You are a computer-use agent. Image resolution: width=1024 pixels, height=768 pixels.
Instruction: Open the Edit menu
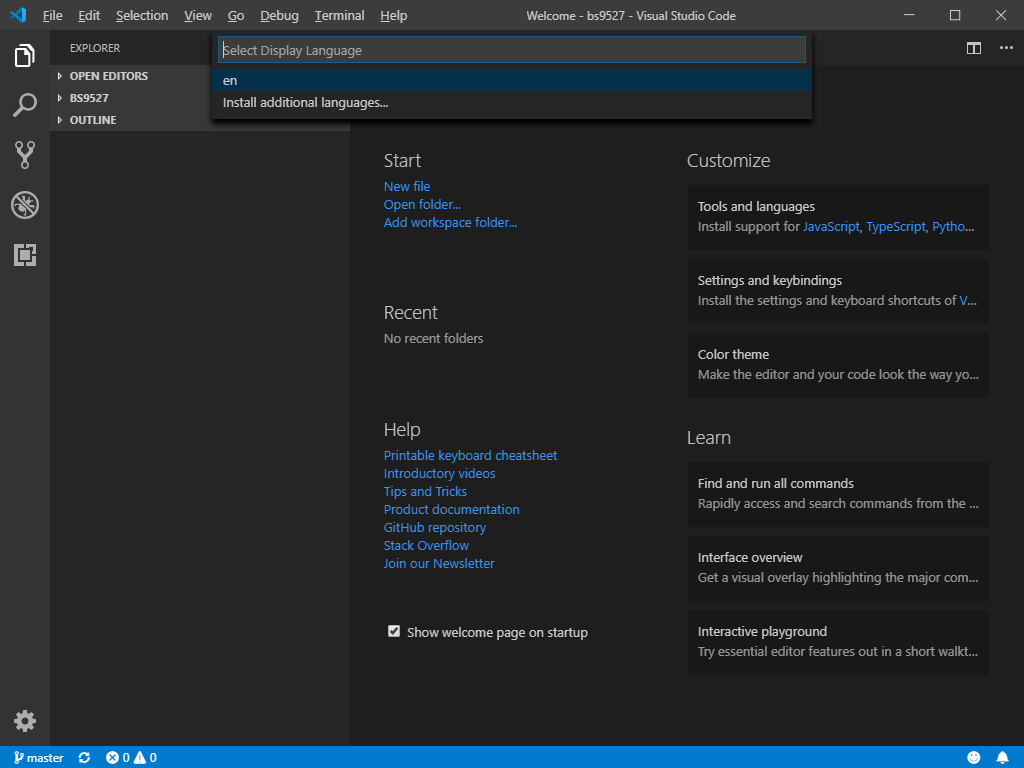point(89,15)
